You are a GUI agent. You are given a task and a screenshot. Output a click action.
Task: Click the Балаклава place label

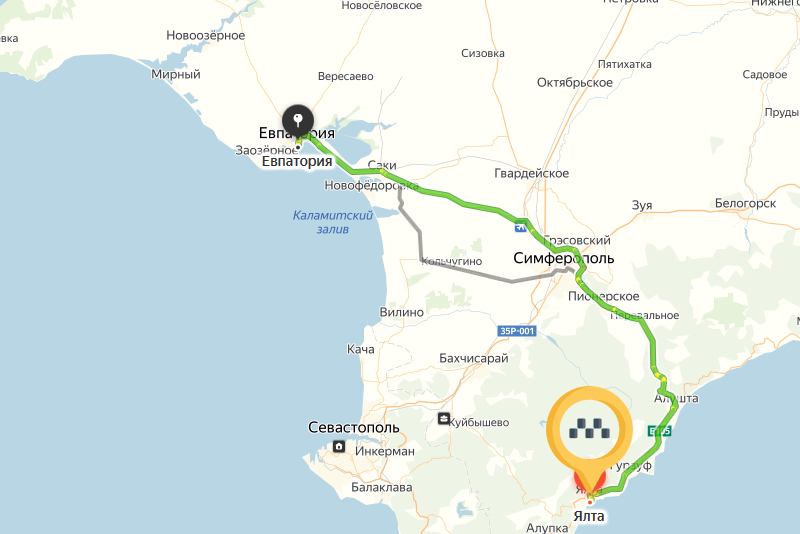pyautogui.click(x=382, y=487)
